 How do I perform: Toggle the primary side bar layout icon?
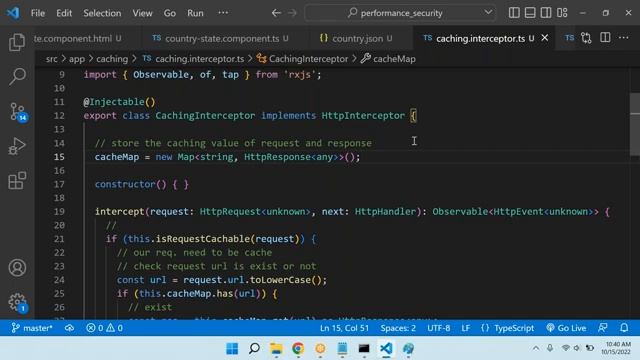tap(514, 13)
